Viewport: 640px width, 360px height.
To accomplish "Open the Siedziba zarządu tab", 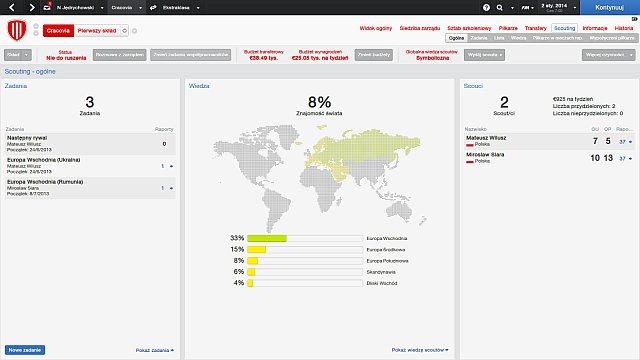I will pyautogui.click(x=420, y=28).
